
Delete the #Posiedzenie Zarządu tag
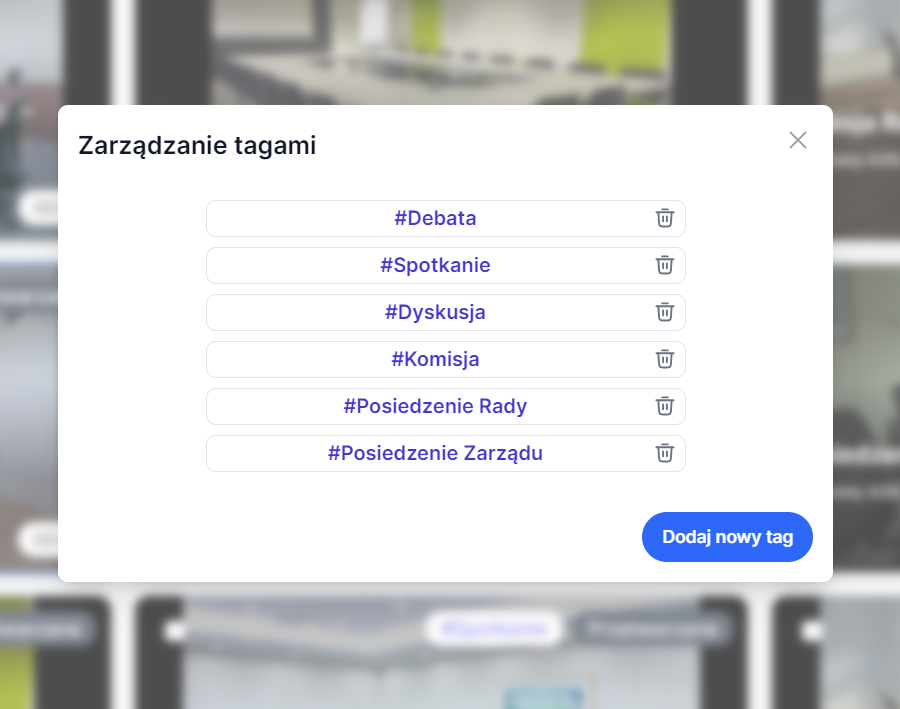pyautogui.click(x=665, y=453)
